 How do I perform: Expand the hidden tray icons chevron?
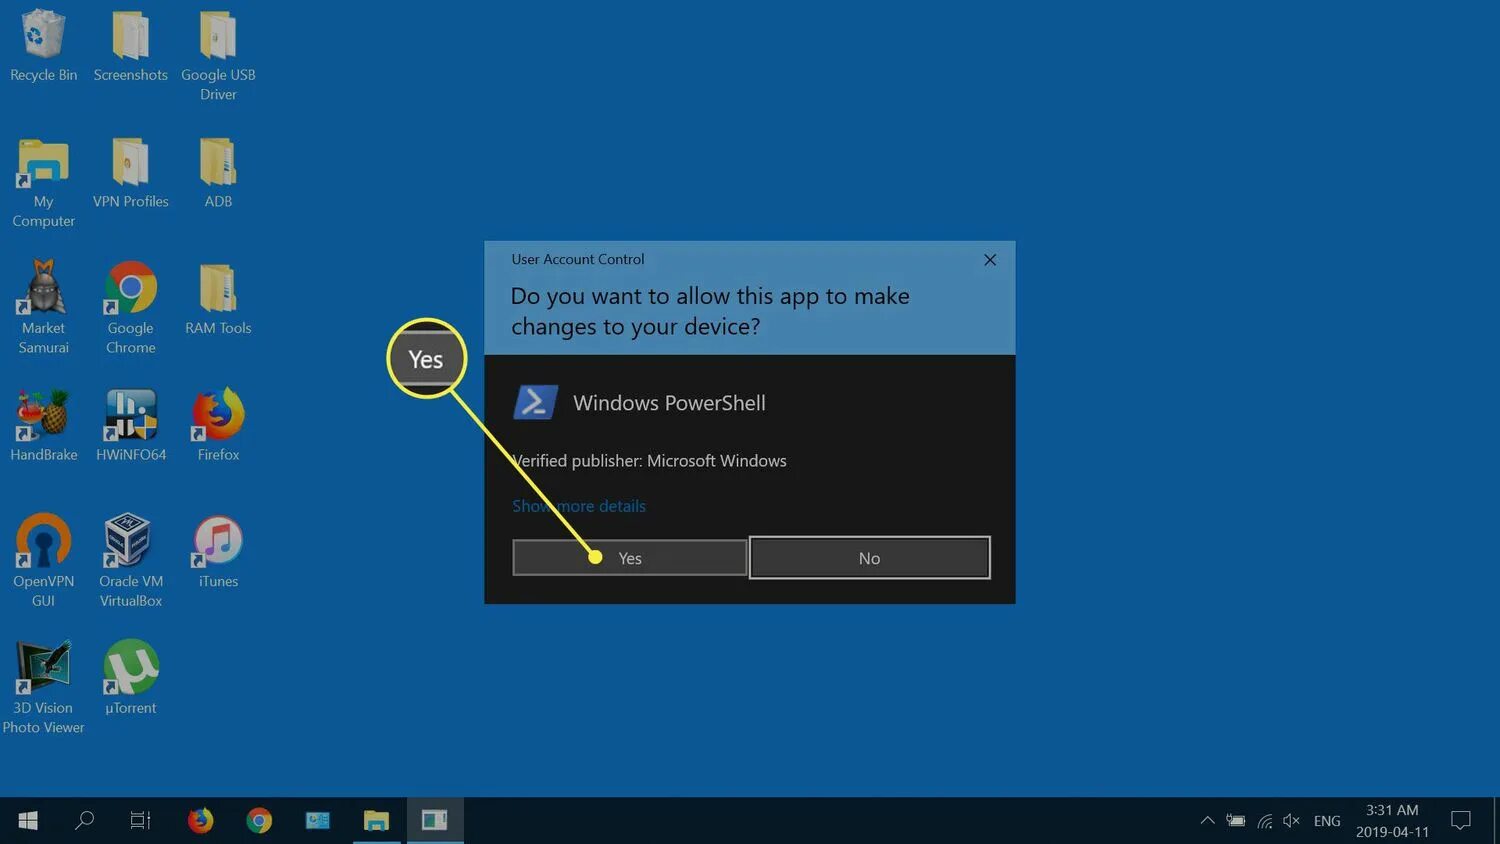point(1207,821)
